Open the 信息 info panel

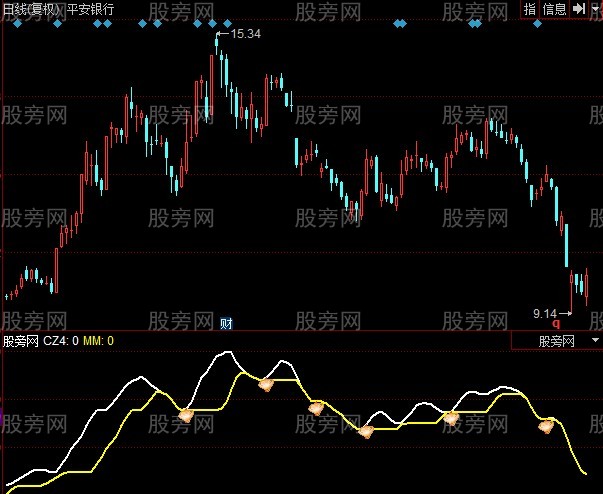pyautogui.click(x=554, y=9)
